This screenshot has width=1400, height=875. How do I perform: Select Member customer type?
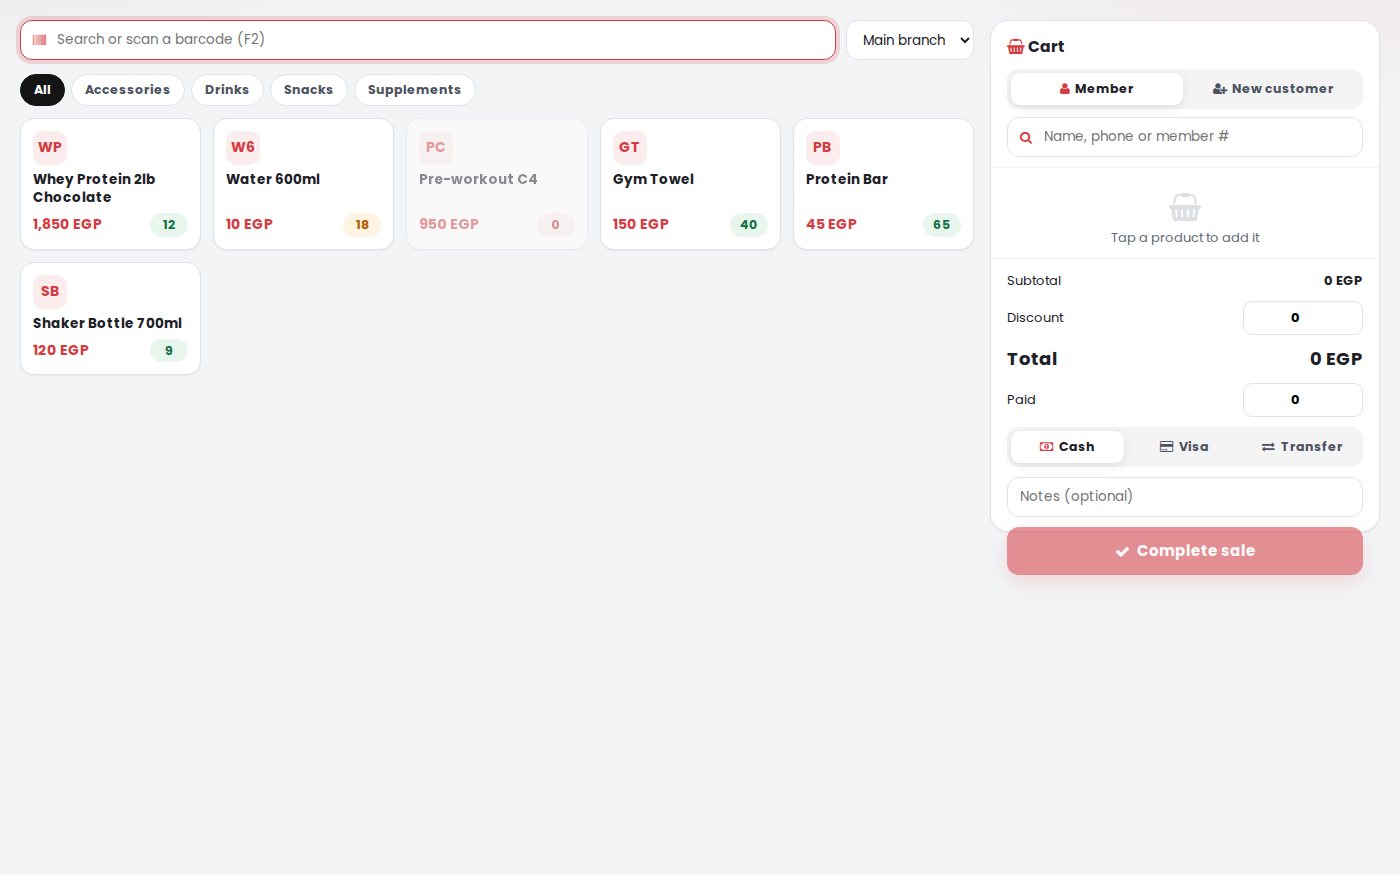(1097, 89)
